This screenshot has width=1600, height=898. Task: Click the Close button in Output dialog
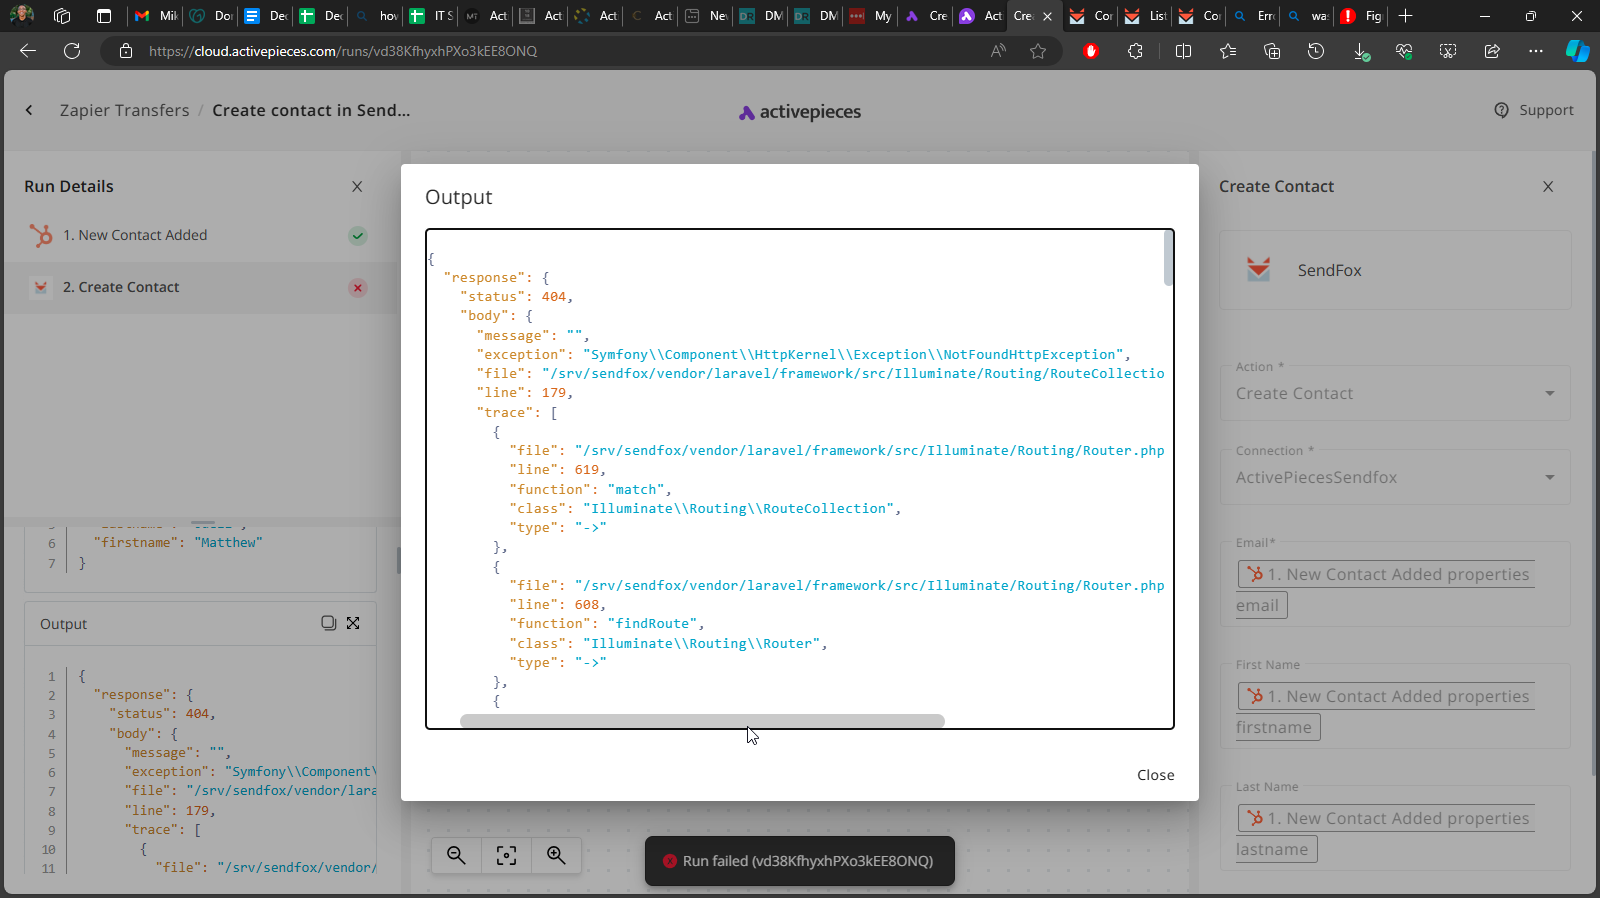1155,775
